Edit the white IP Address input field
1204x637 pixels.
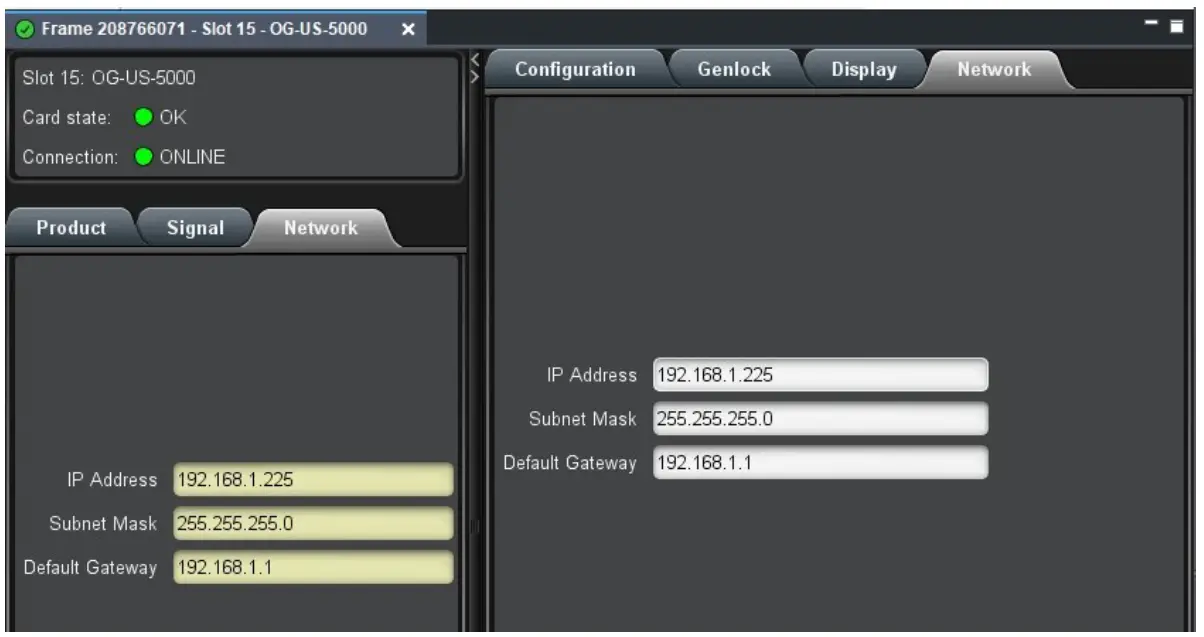[x=821, y=375]
